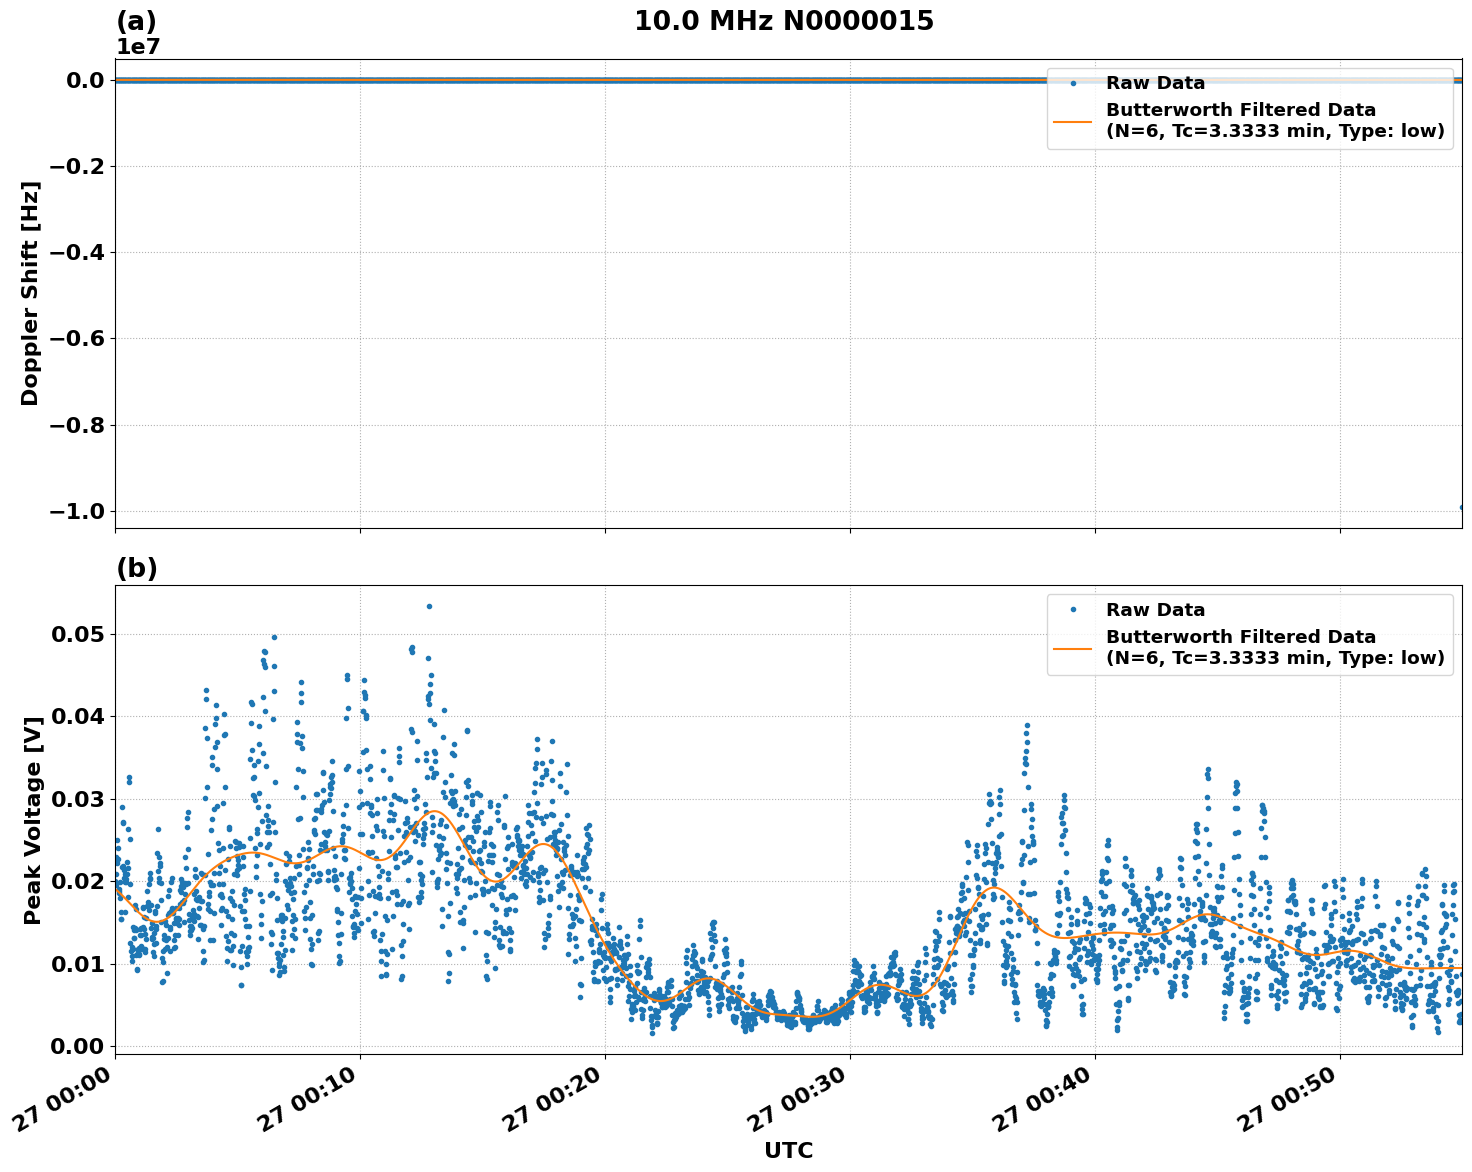Screen dimensions: 1472x1172
Task: Click the orange filtered curve at its 00:13 peak
Action: click(x=432, y=812)
